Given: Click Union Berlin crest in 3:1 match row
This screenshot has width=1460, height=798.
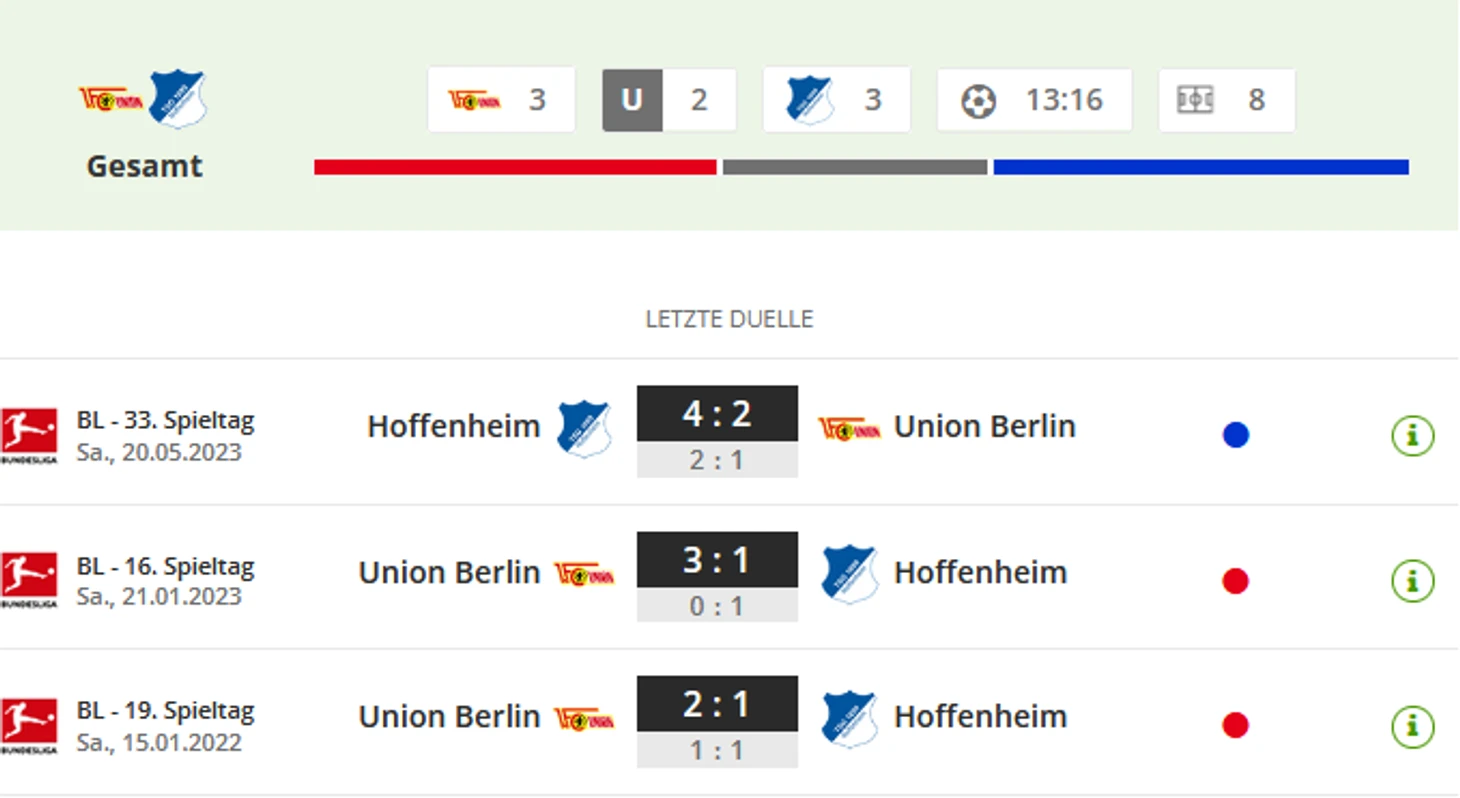Looking at the screenshot, I should (584, 573).
